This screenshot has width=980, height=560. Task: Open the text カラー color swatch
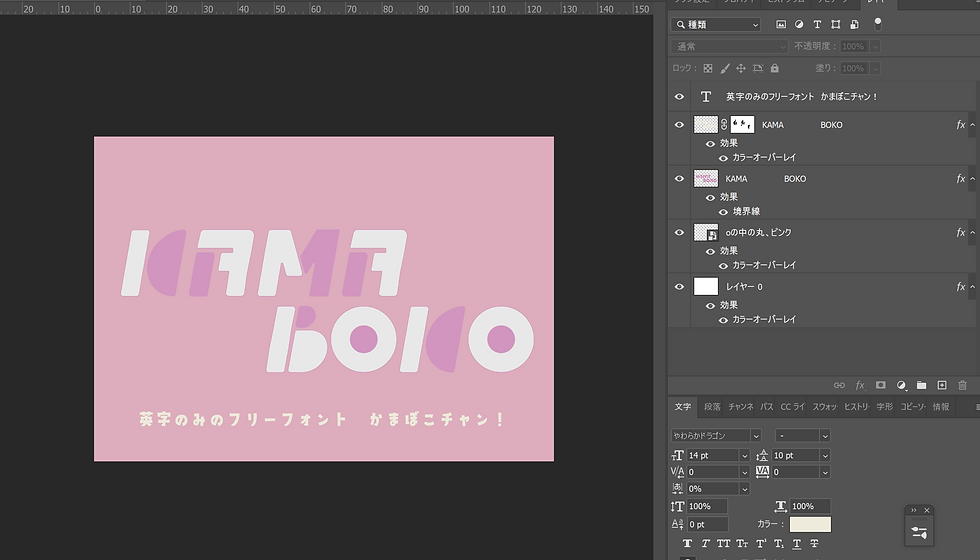point(810,524)
